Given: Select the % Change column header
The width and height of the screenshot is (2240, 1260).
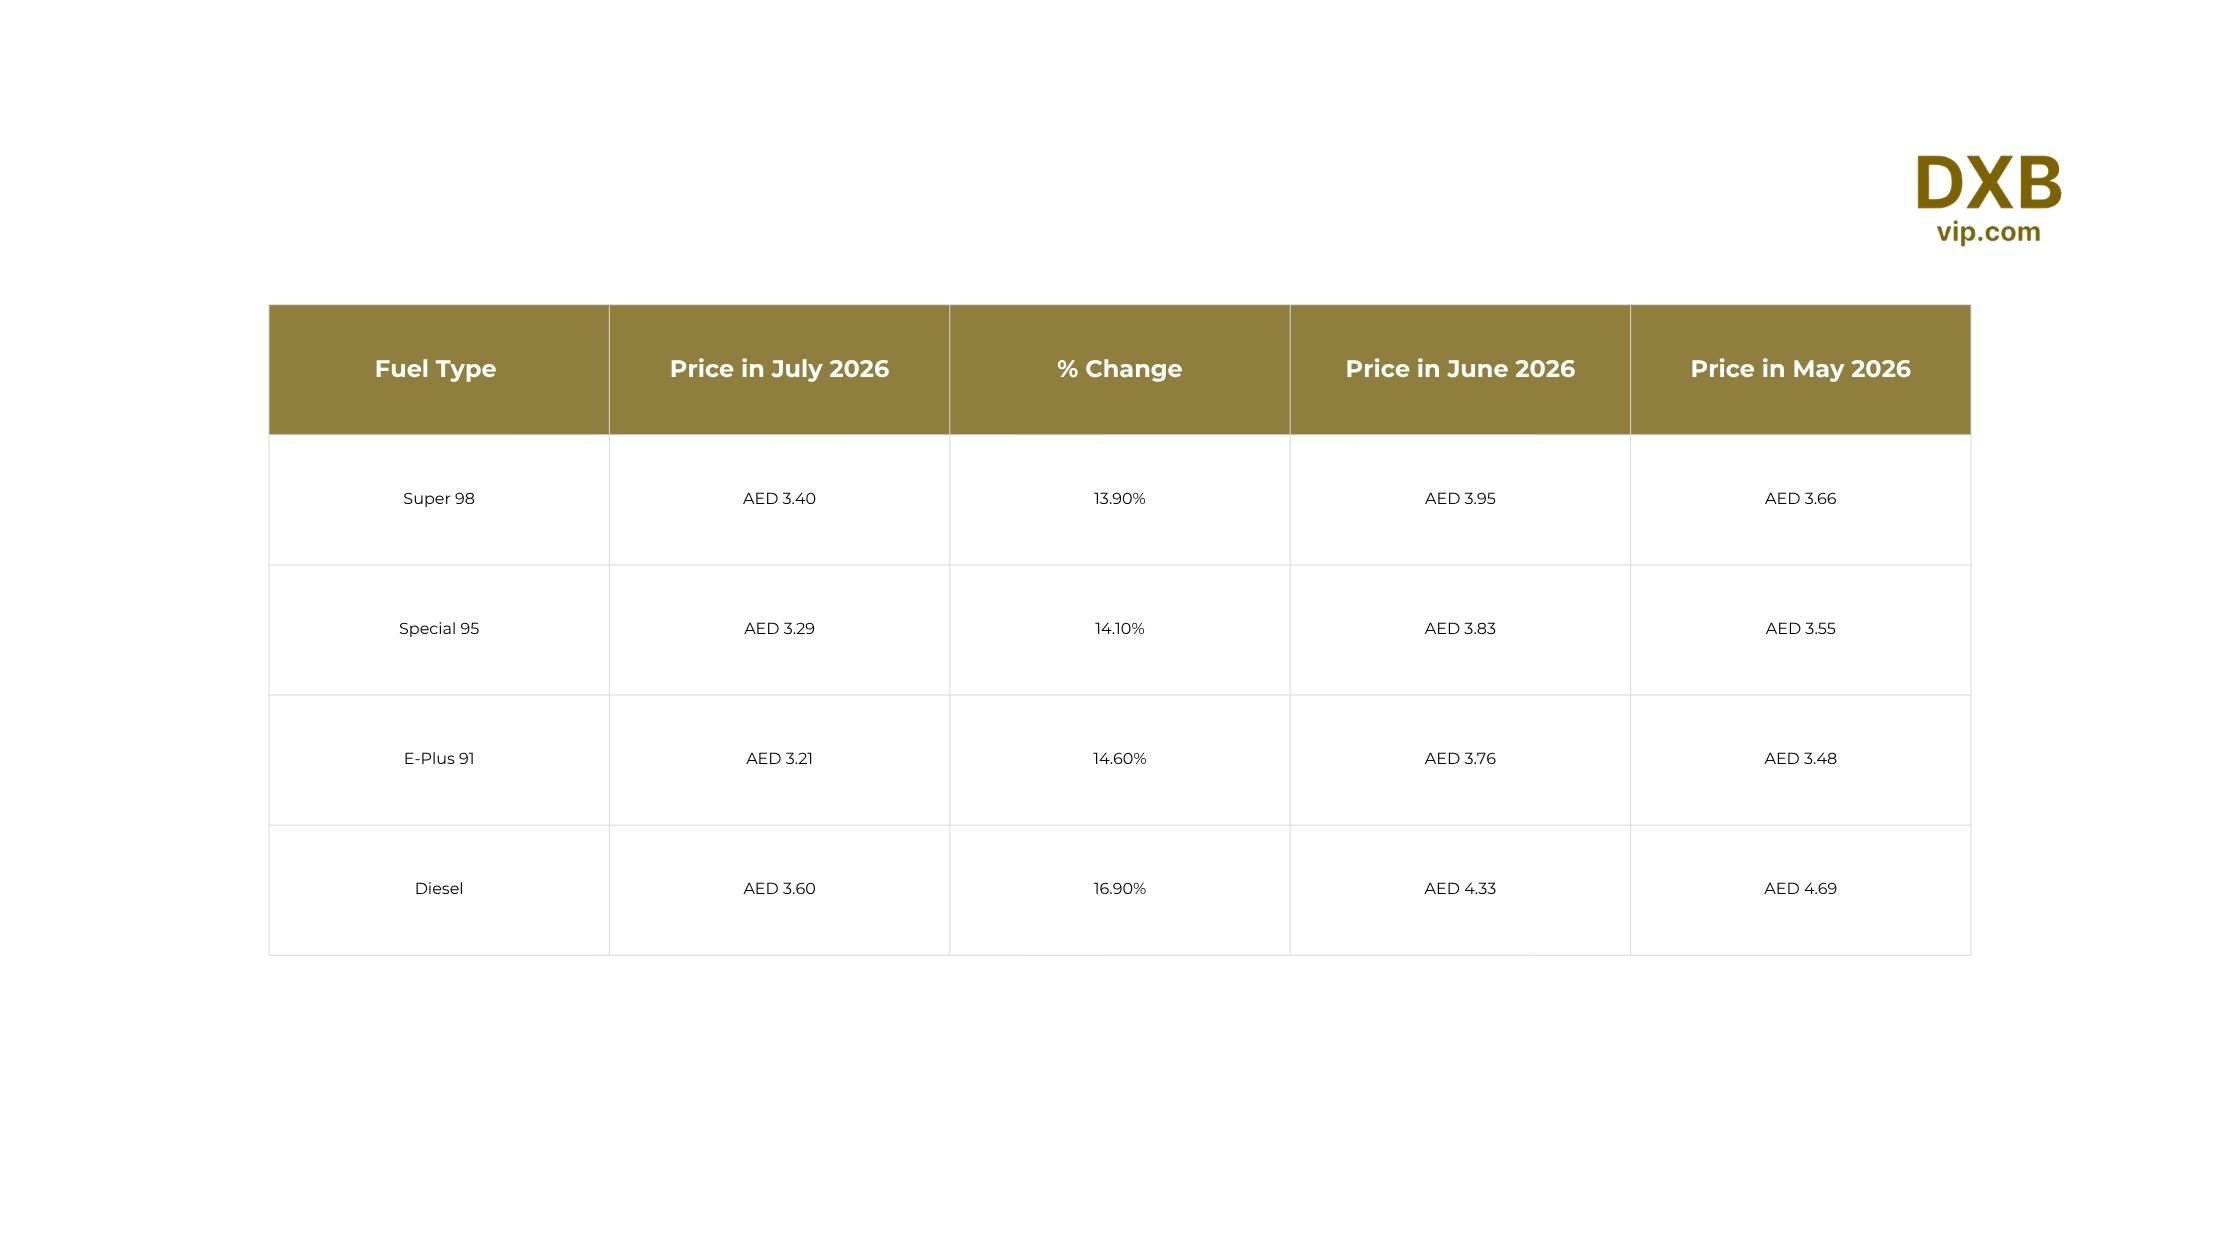Looking at the screenshot, I should (1119, 369).
